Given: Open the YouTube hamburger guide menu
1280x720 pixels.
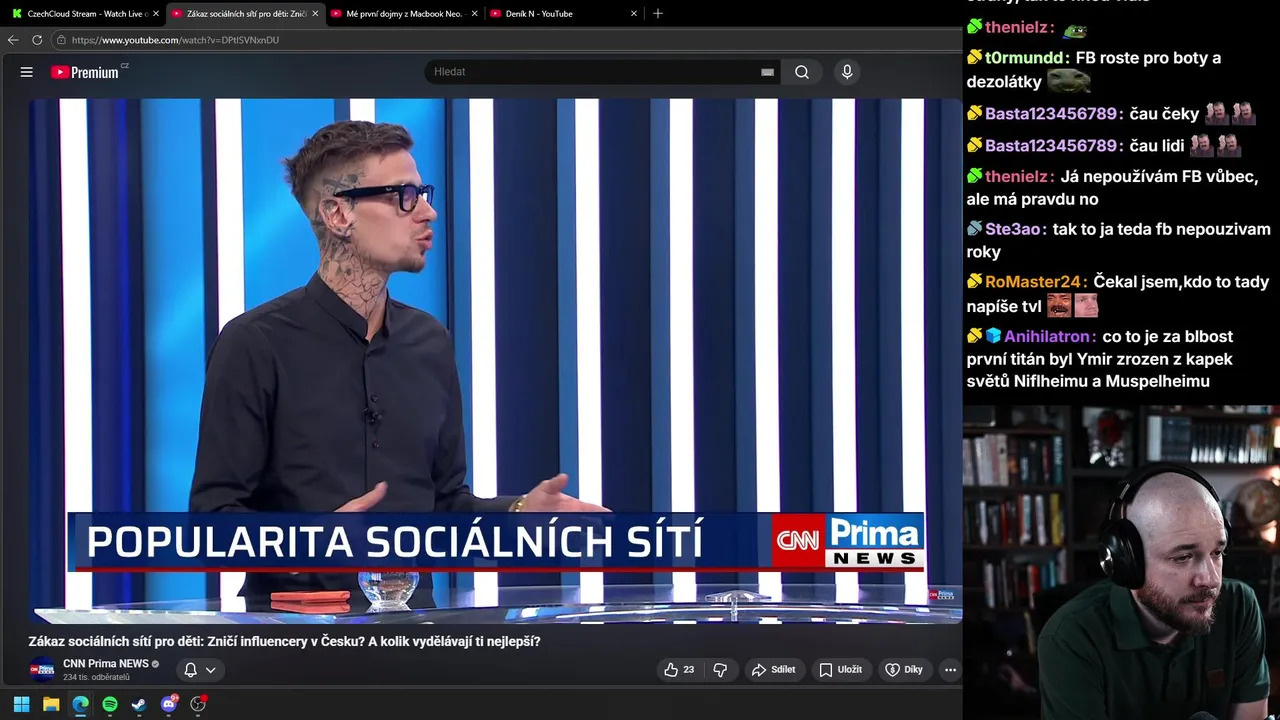Looking at the screenshot, I should 27,72.
